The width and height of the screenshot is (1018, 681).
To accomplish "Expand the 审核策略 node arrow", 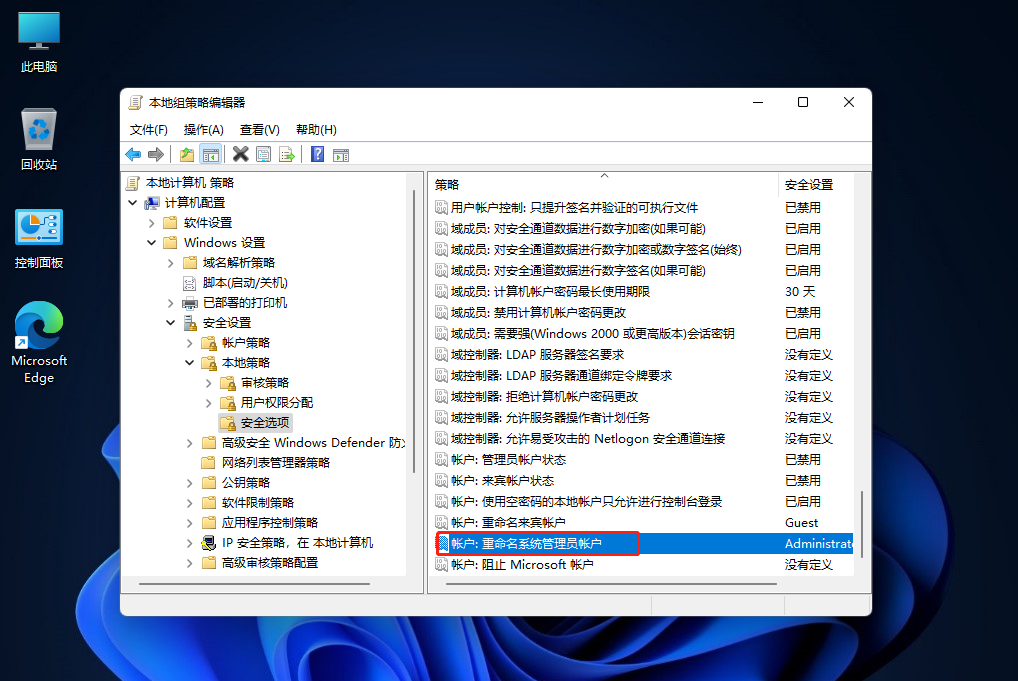I will coord(209,383).
